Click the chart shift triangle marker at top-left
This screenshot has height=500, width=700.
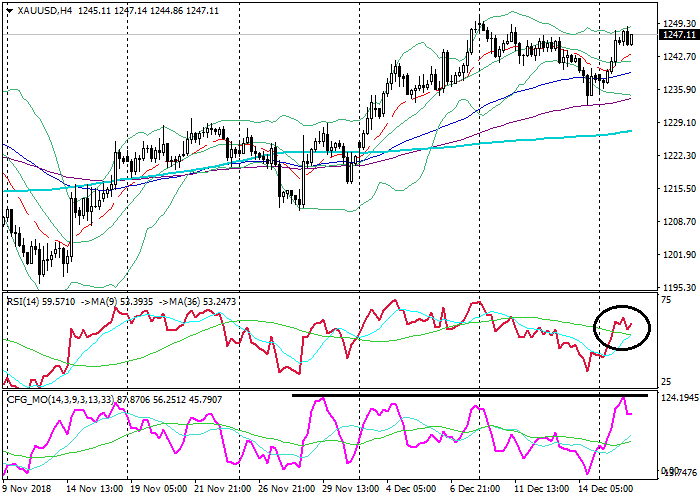pos(8,8)
